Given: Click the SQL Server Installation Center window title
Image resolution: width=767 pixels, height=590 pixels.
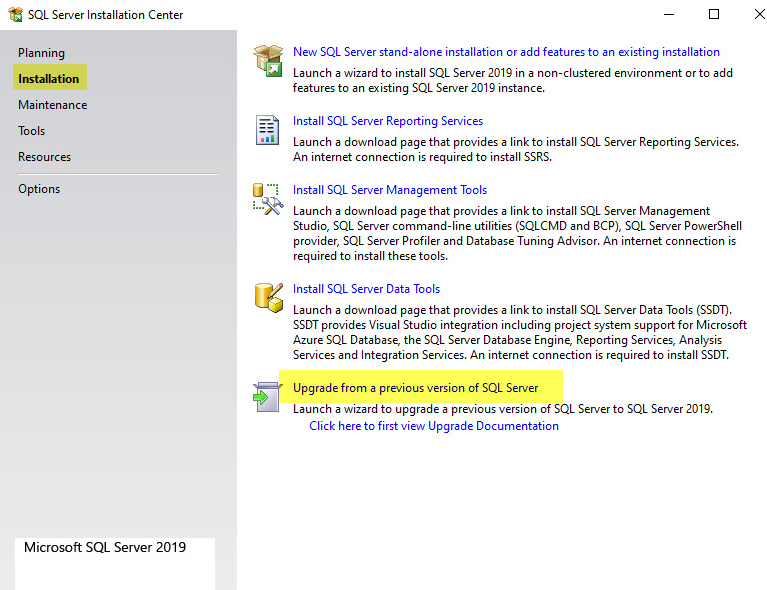Looking at the screenshot, I should point(106,15).
